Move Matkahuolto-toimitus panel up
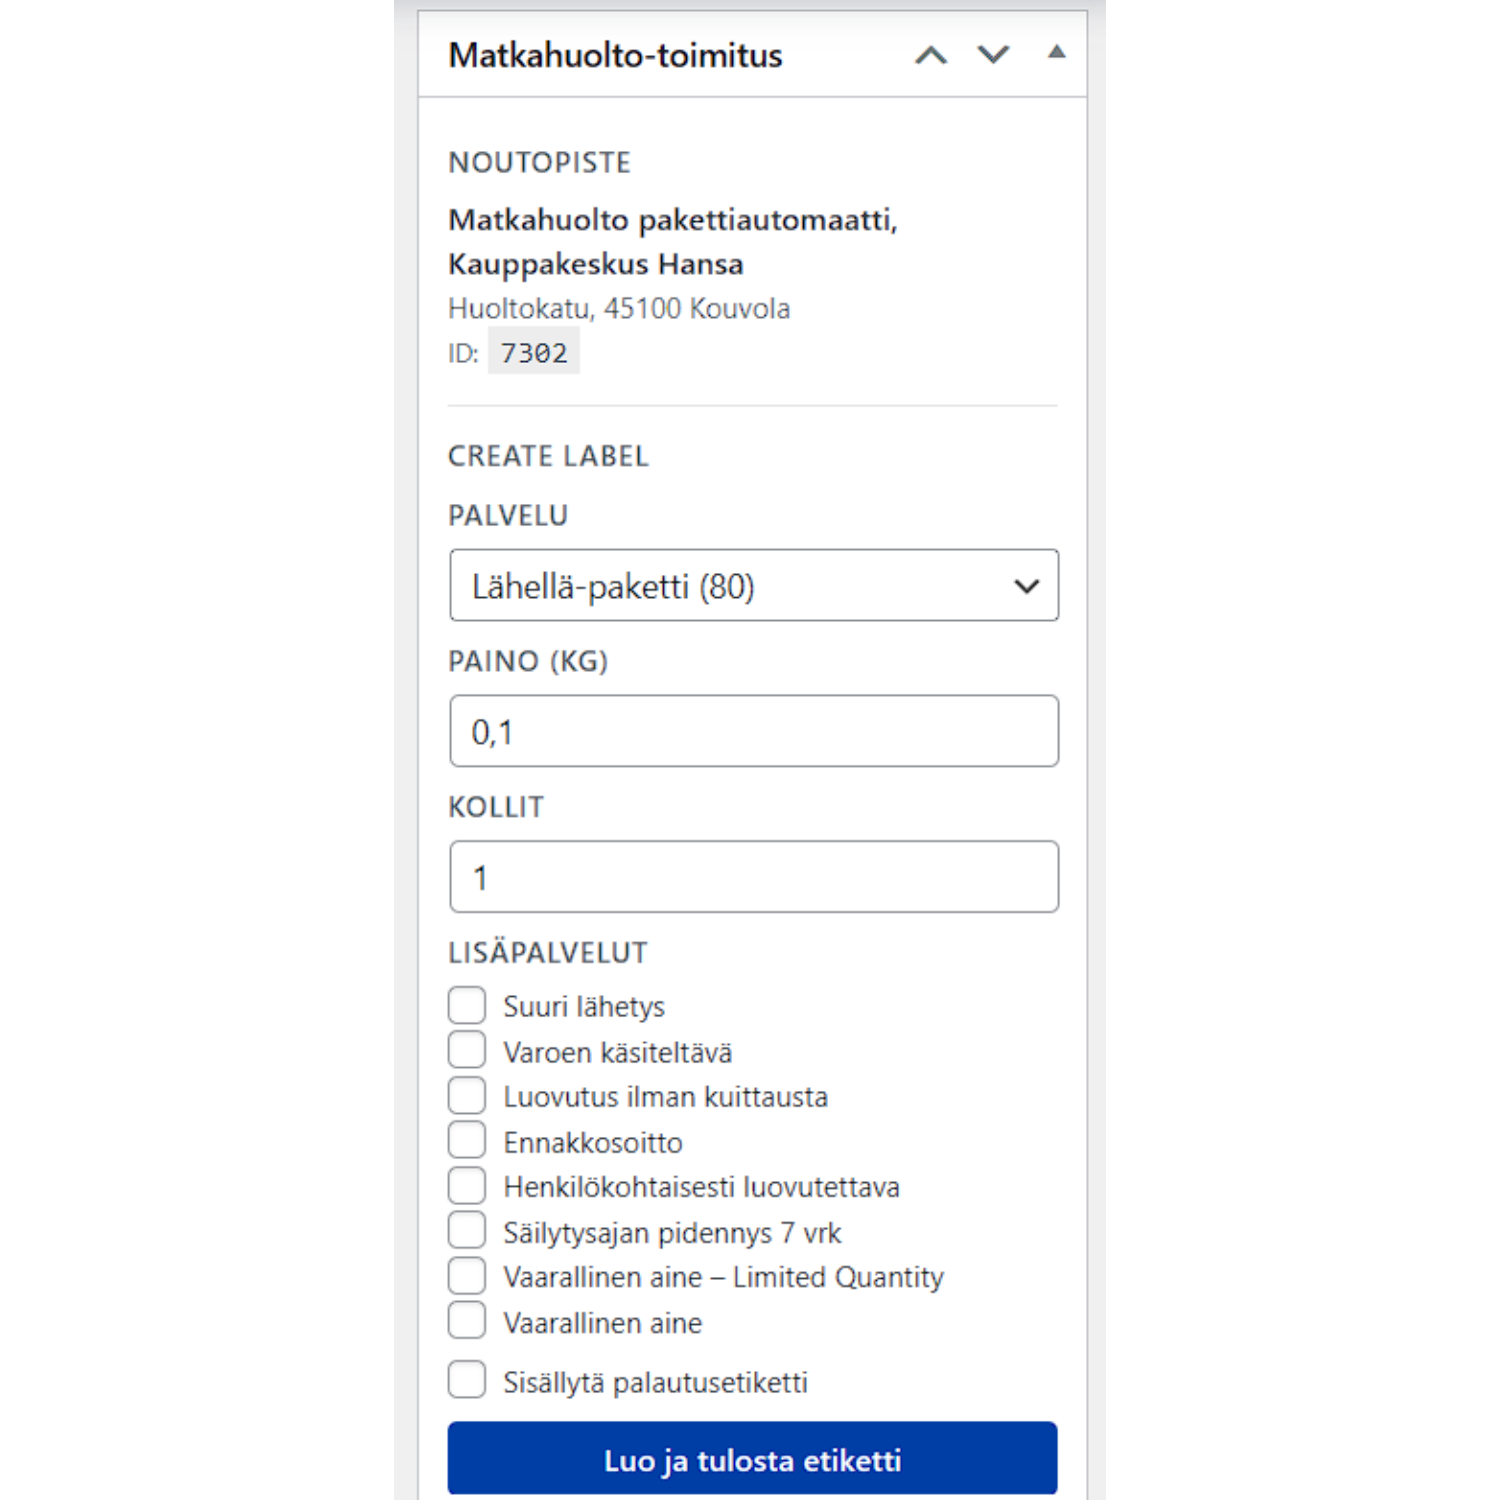The height and width of the screenshot is (1500, 1500). pyautogui.click(x=930, y=55)
